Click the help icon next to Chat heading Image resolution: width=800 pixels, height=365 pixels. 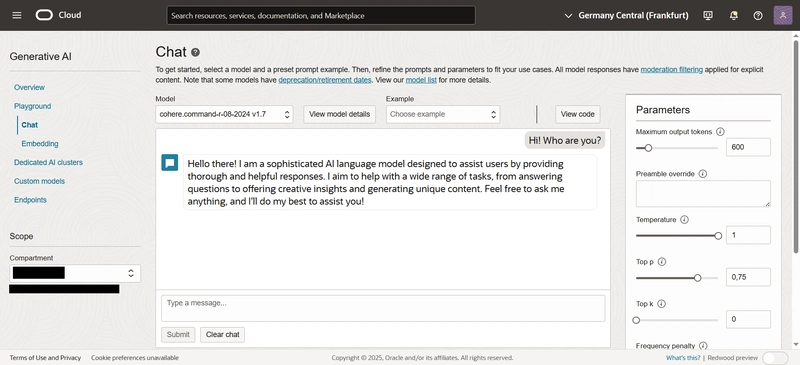click(195, 52)
